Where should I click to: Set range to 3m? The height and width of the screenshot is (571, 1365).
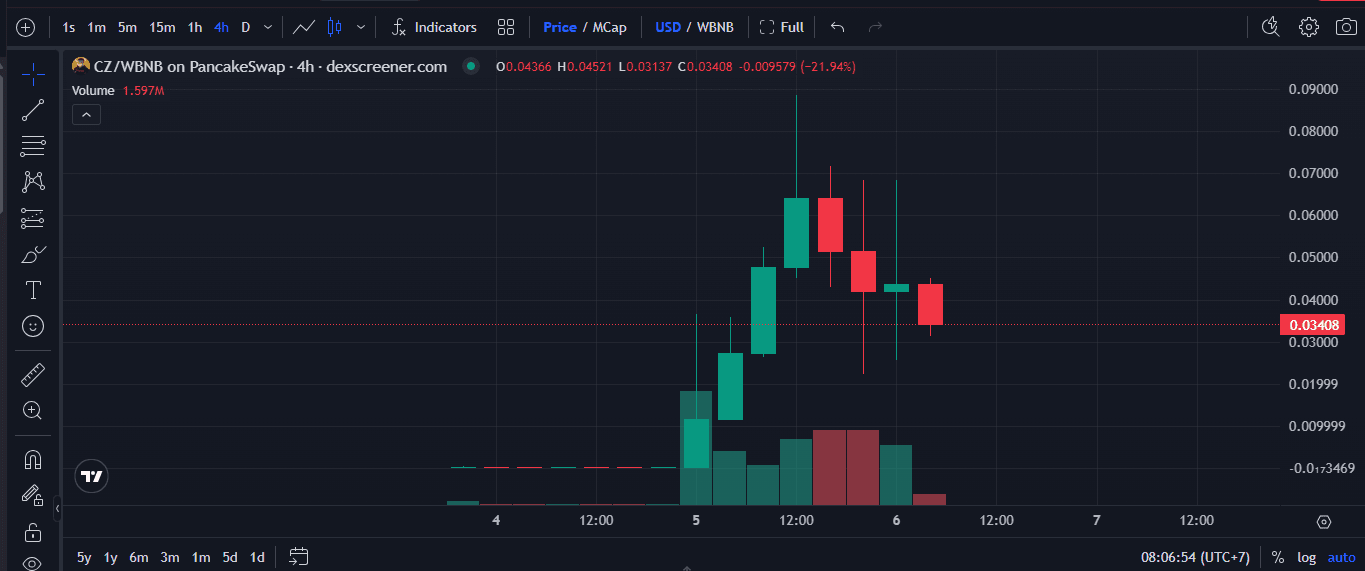[170, 557]
